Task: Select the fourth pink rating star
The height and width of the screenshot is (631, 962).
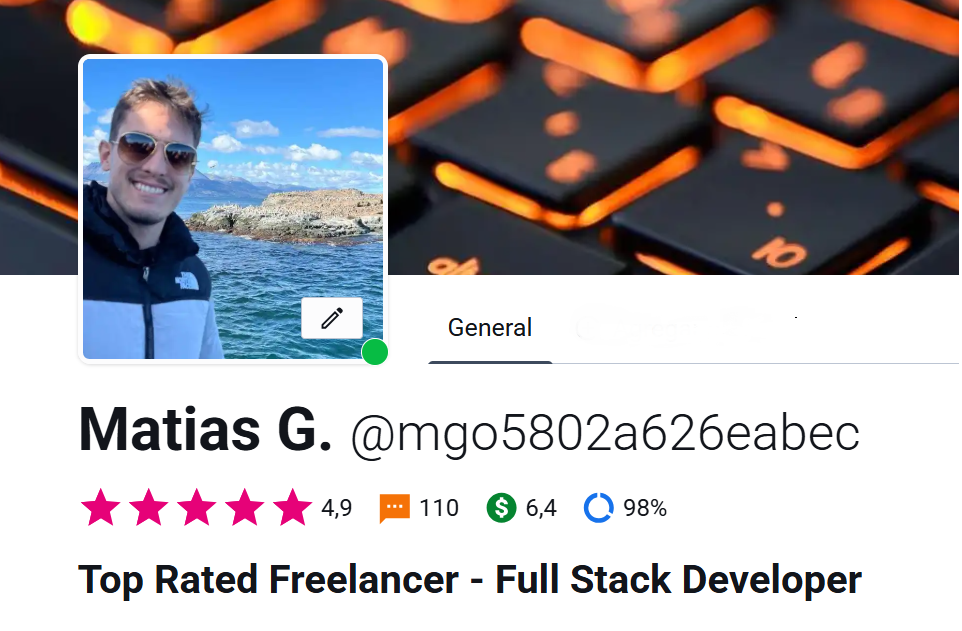Action: [244, 507]
